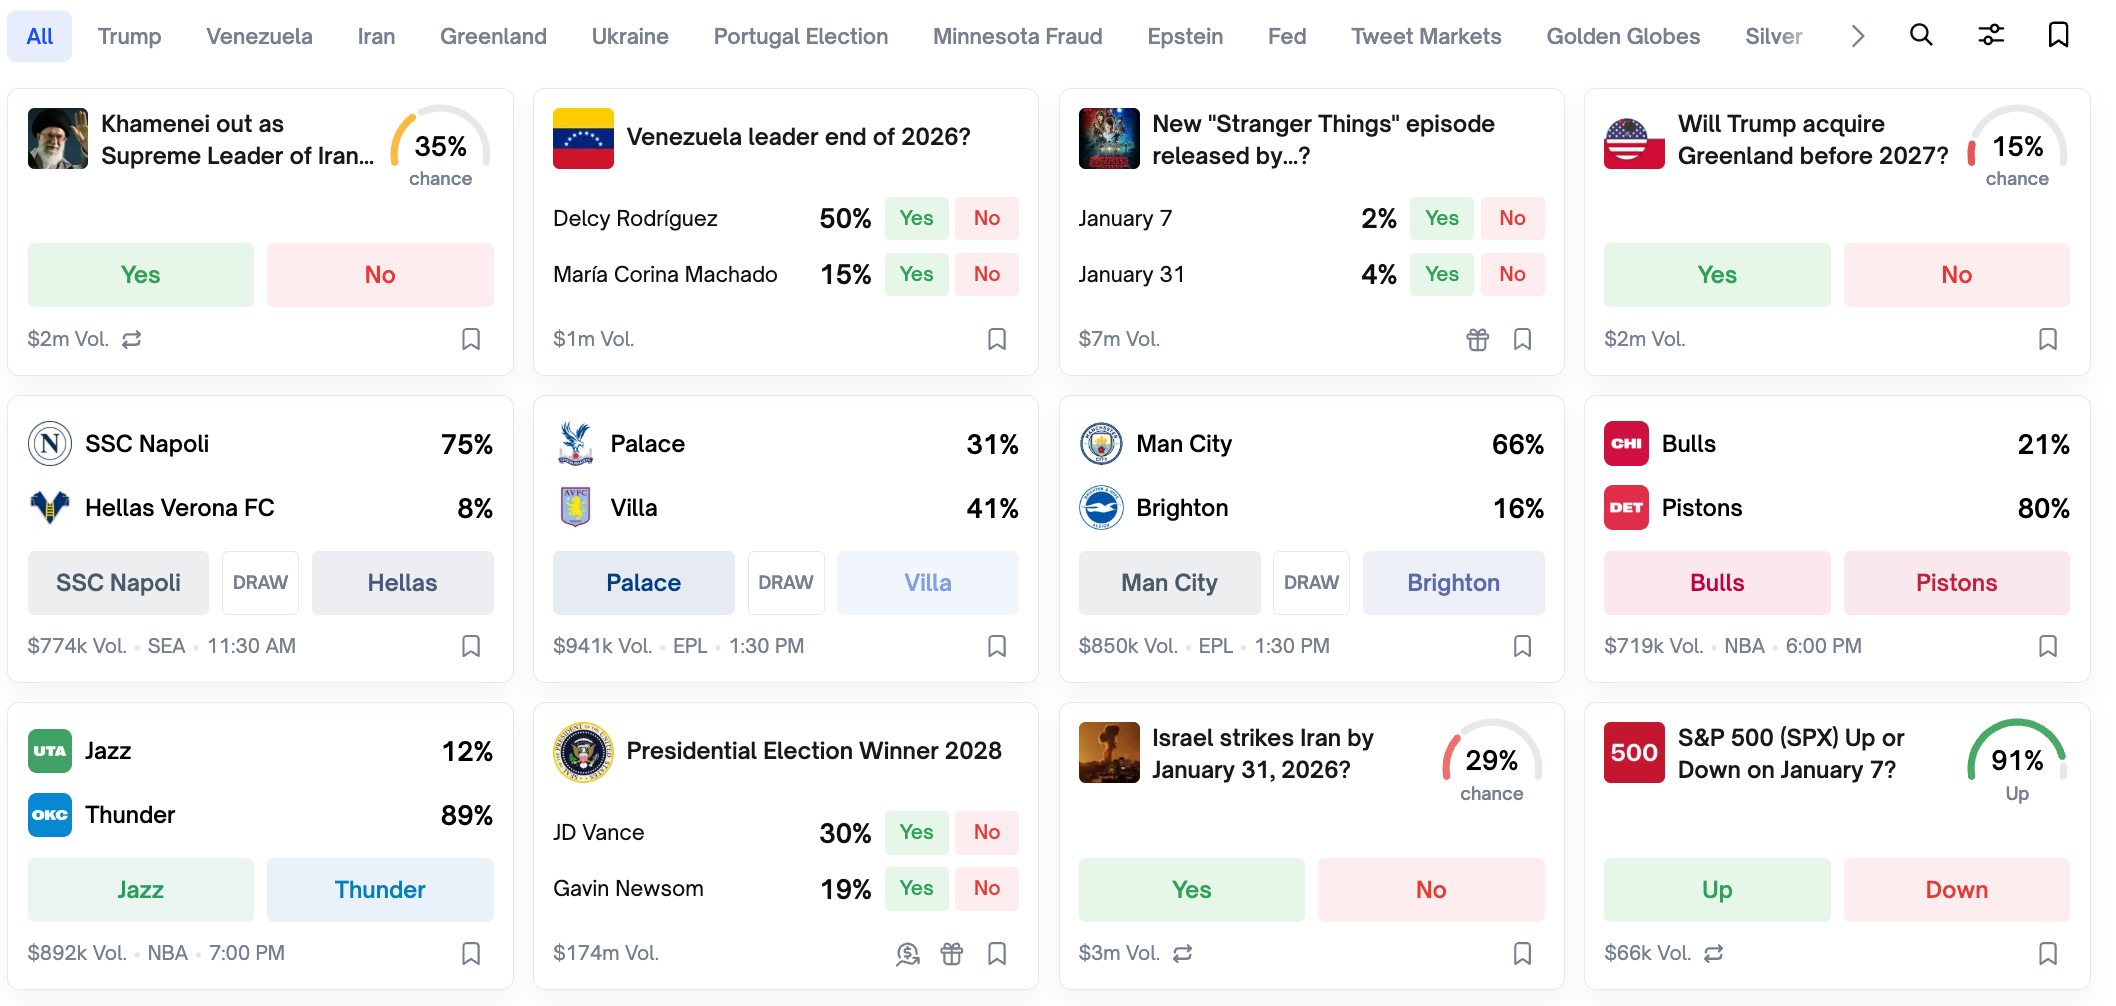The image size is (2116, 1006).
Task: Click gift icon on Presidential Election card
Action: (x=951, y=954)
